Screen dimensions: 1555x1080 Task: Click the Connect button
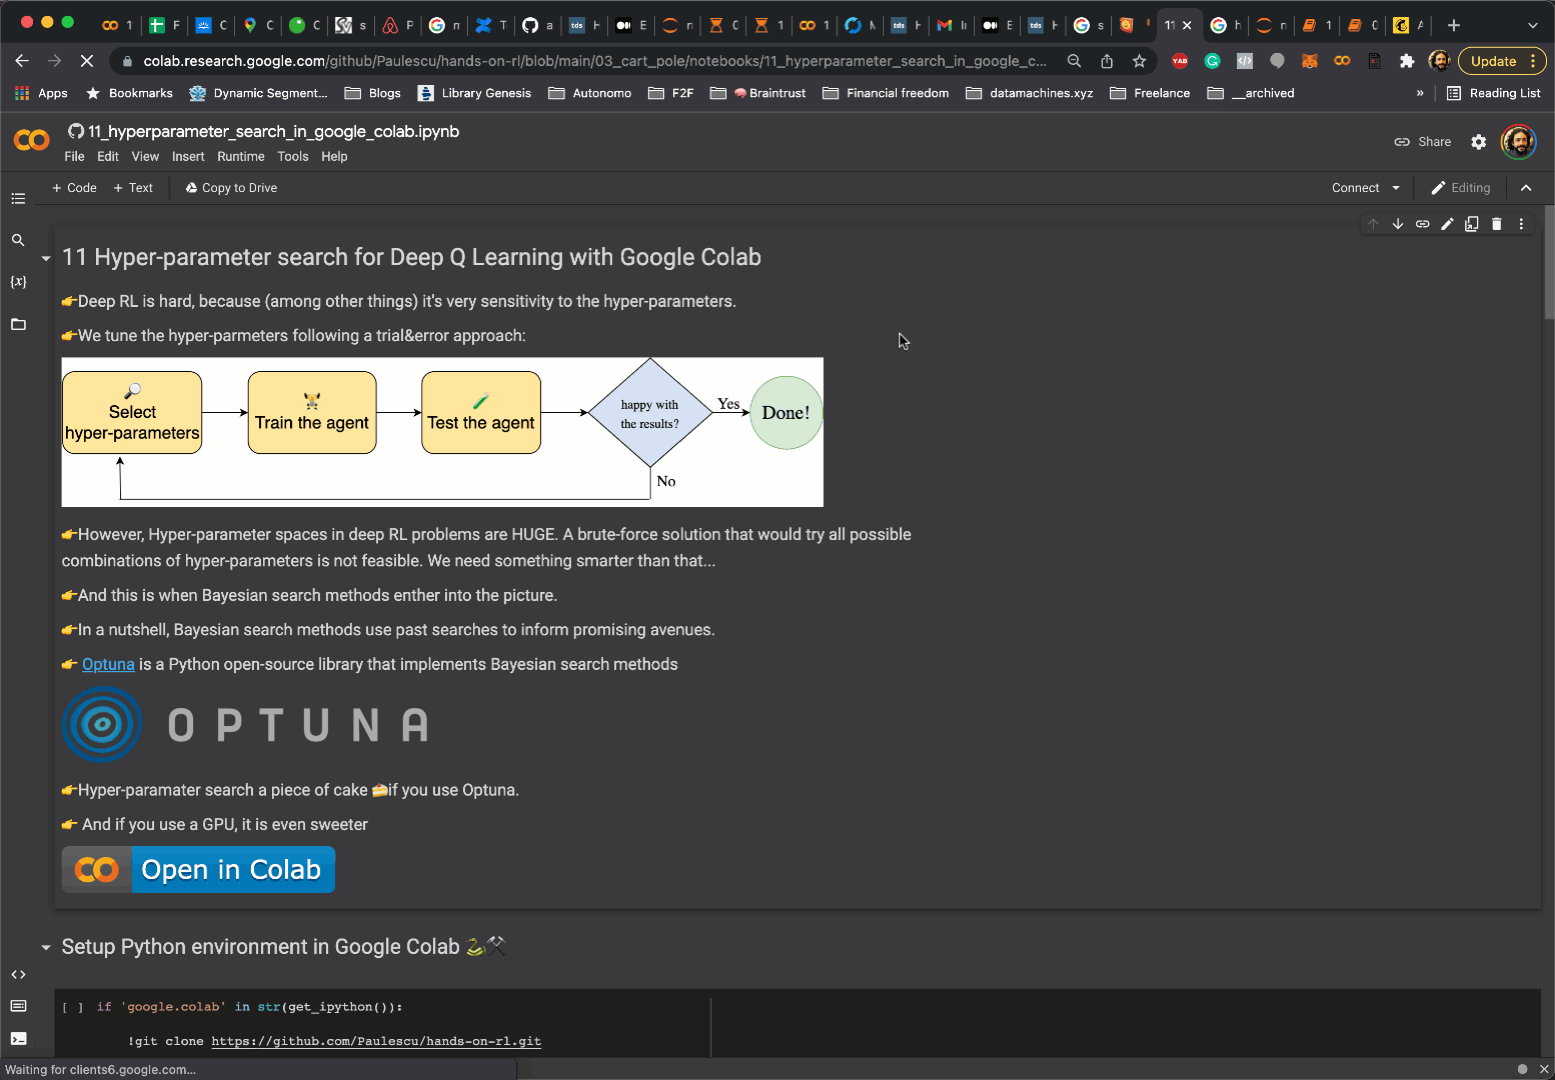1355,188
